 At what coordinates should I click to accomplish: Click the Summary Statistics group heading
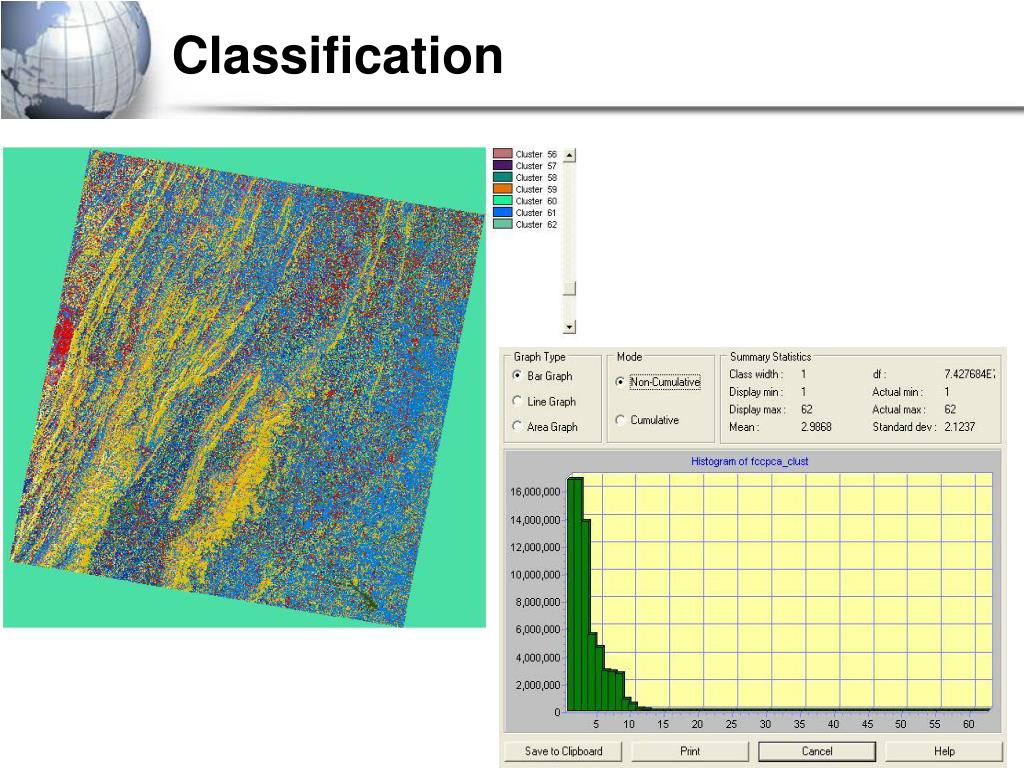[770, 357]
